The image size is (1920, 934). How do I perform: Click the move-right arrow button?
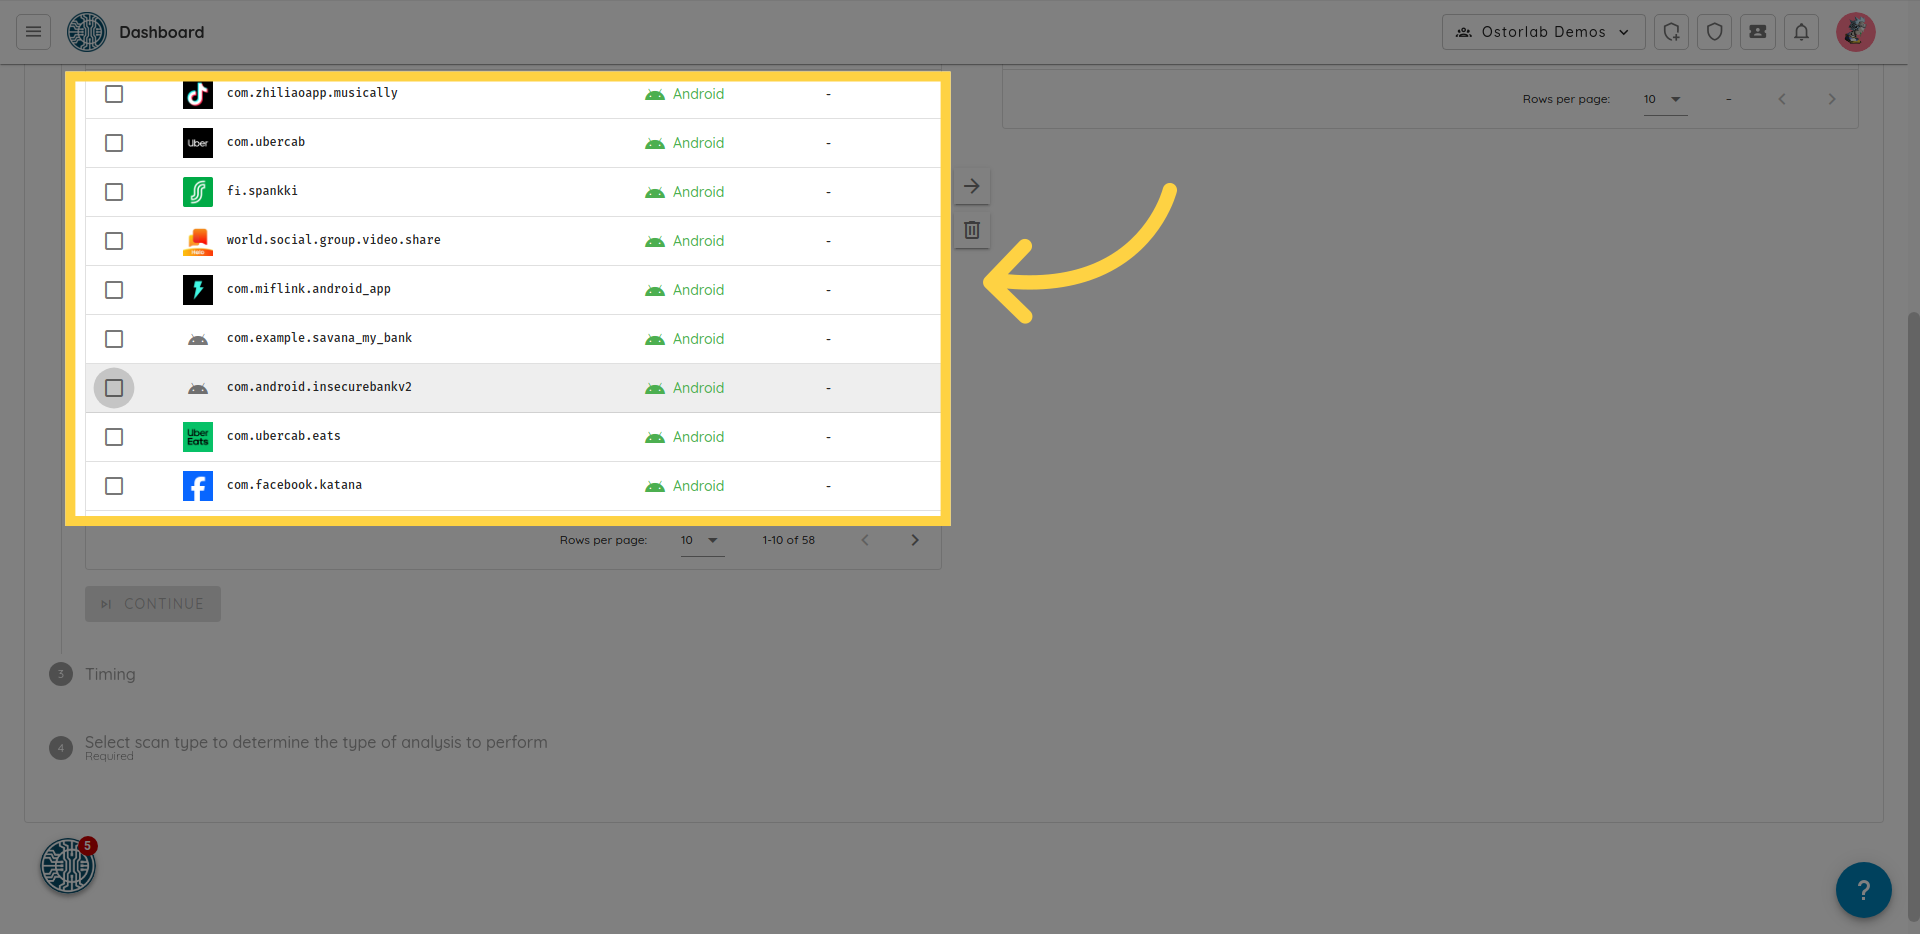tap(971, 187)
